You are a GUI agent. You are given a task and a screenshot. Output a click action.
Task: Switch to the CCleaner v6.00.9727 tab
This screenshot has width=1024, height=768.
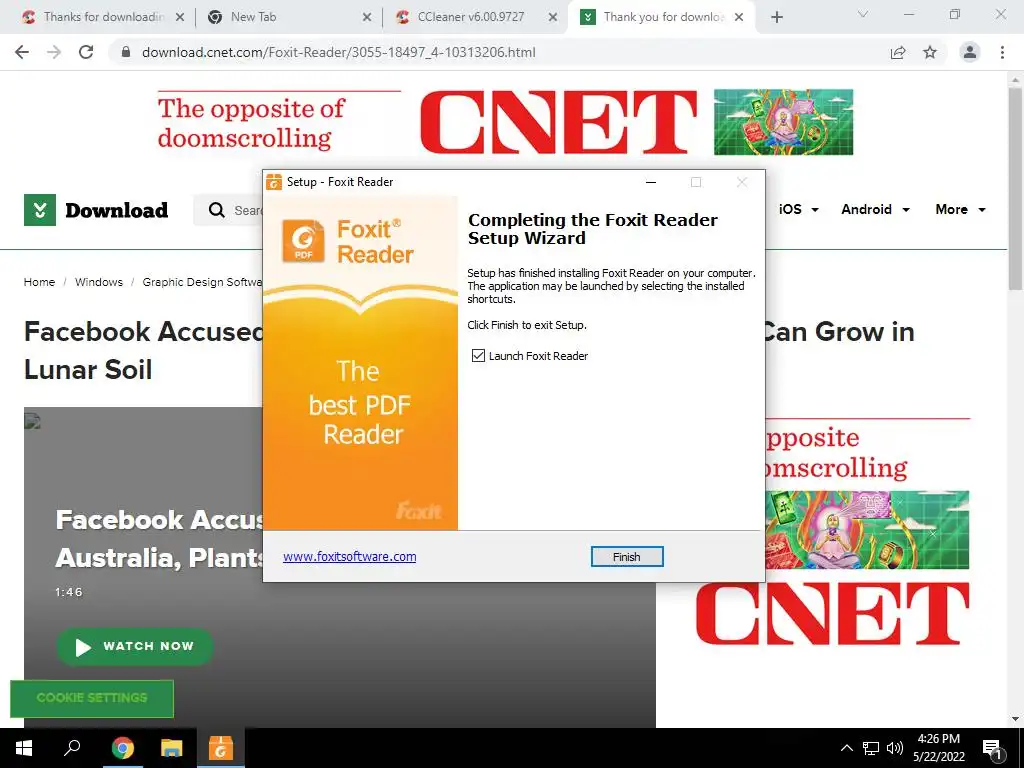point(471,17)
